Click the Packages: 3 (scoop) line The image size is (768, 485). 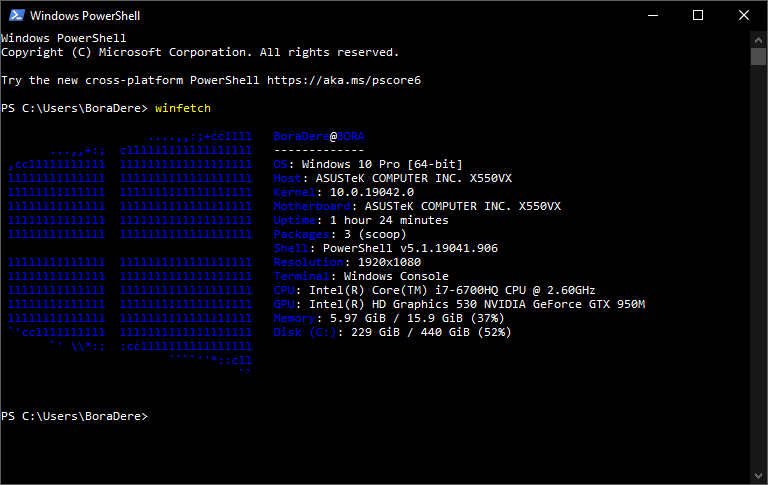340,234
